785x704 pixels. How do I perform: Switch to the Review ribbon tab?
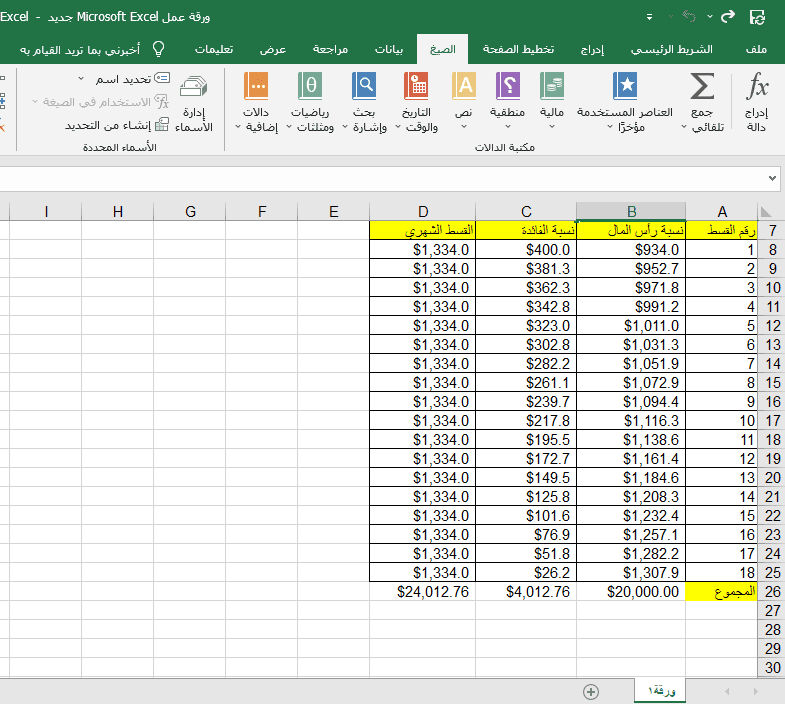pyautogui.click(x=330, y=49)
